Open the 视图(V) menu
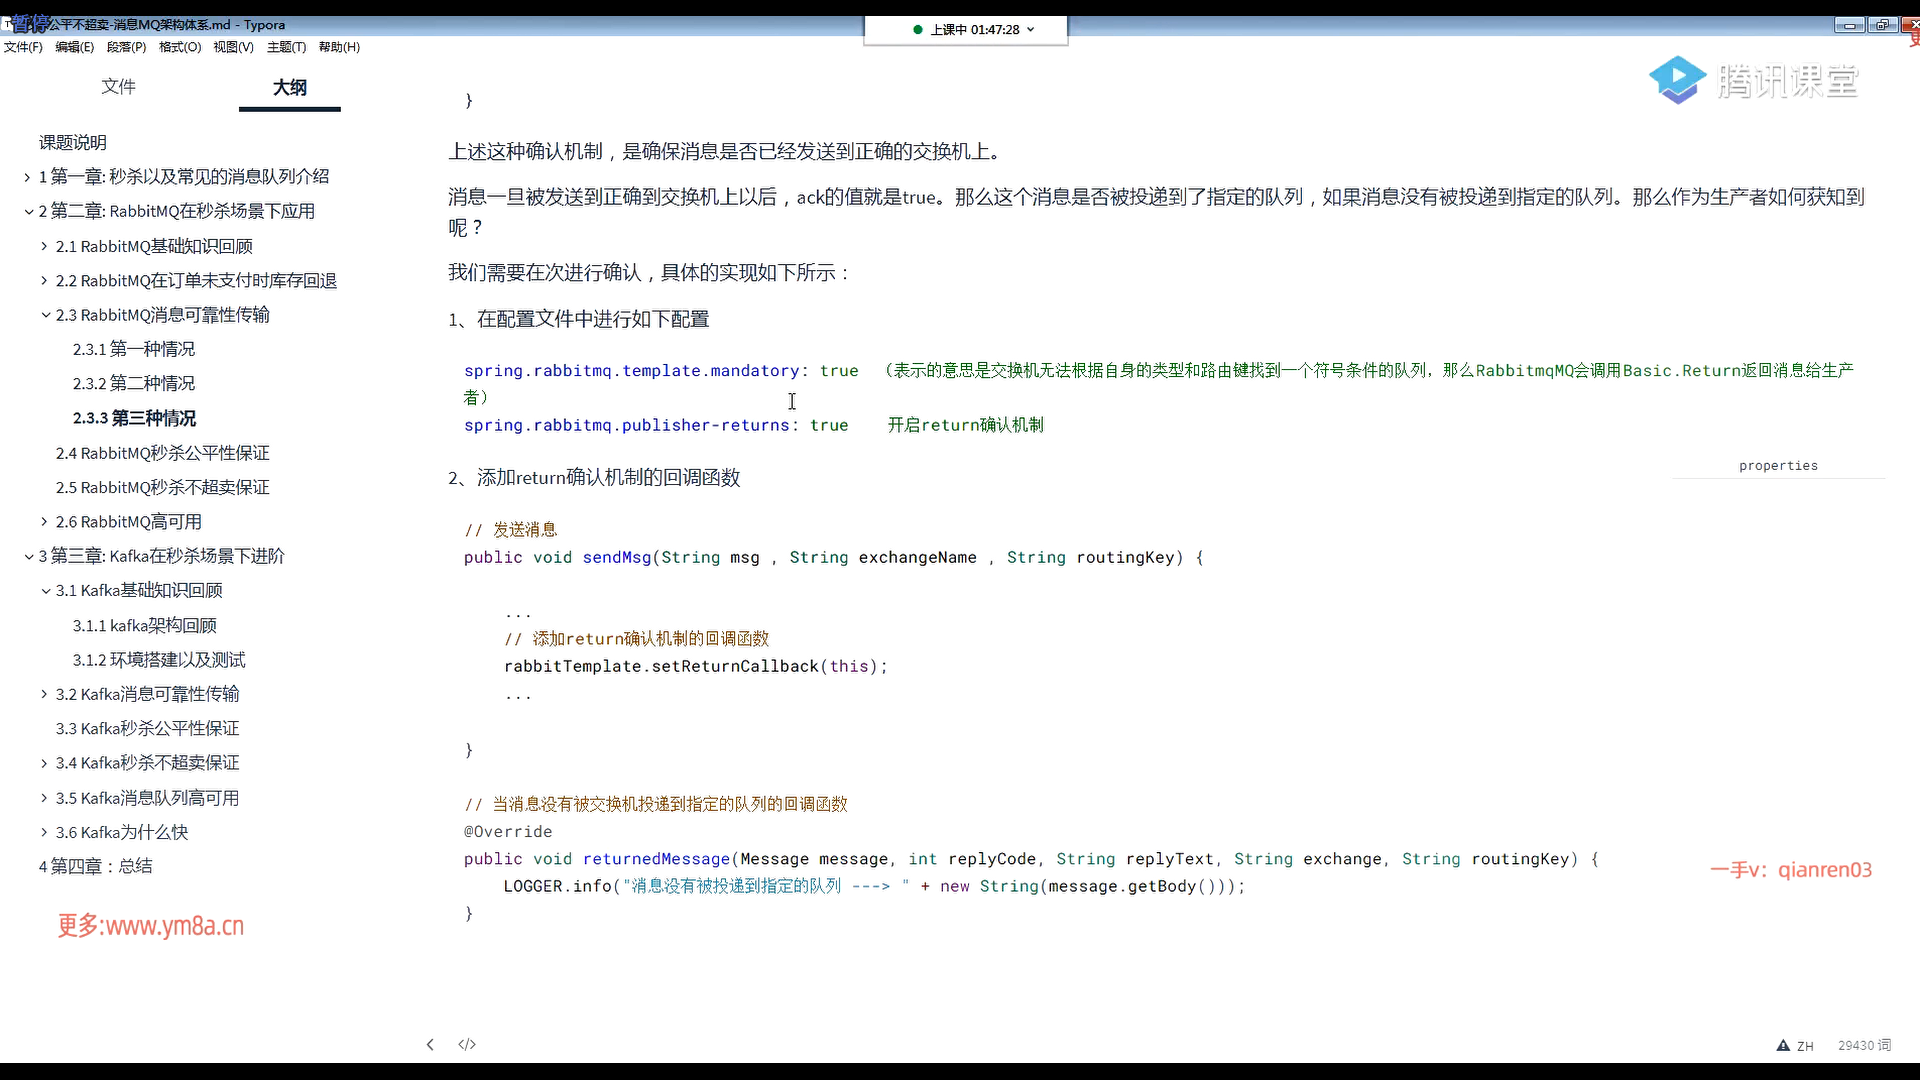This screenshot has height=1080, width=1920. (233, 47)
